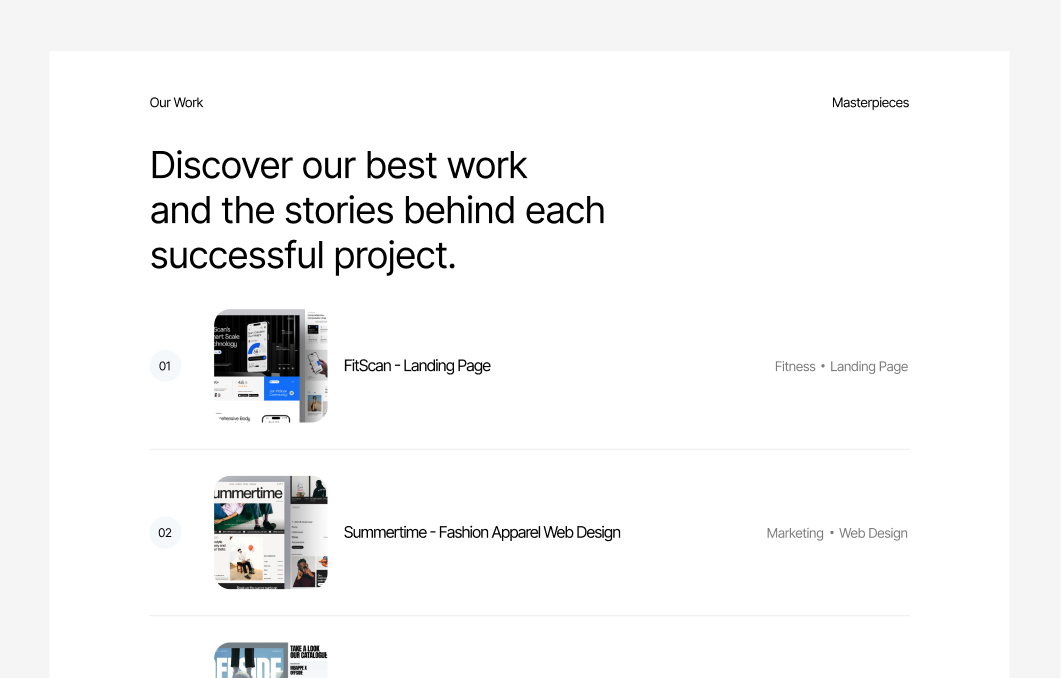Click the Discover our best work heading
The image size is (1061, 678).
pos(377,210)
